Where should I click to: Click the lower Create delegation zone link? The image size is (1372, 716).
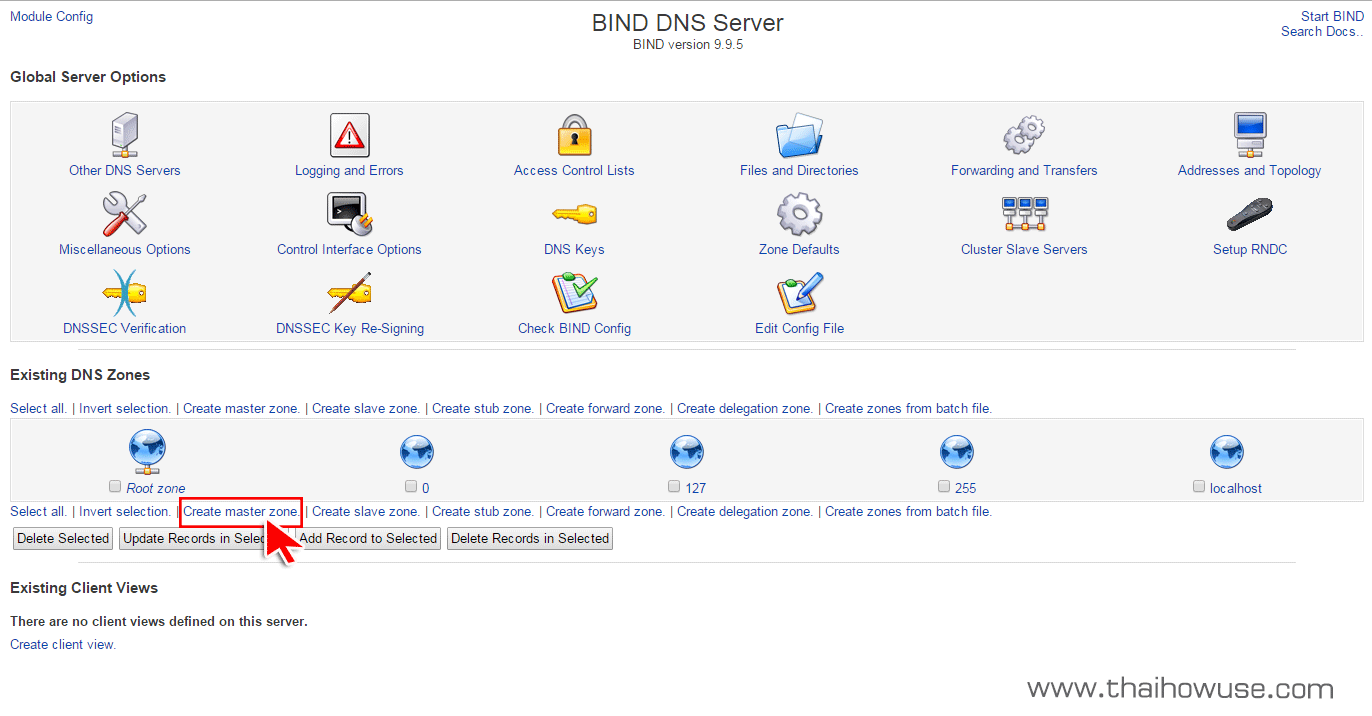pyautogui.click(x=745, y=512)
